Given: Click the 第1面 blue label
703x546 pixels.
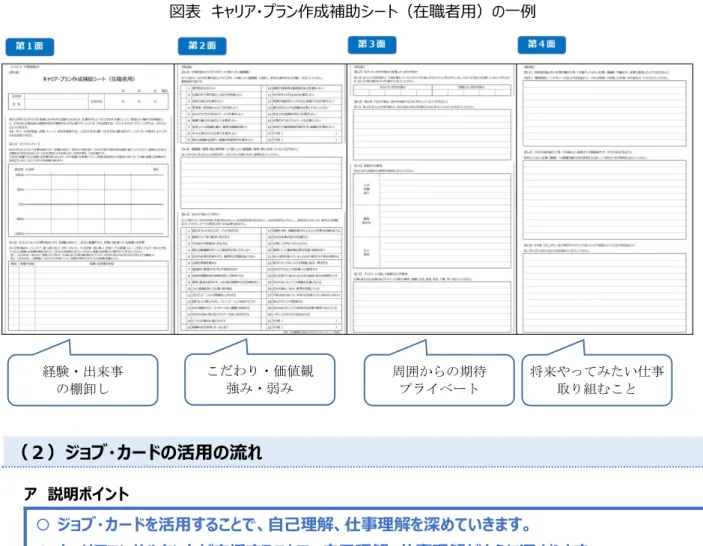Looking at the screenshot, I should [30, 47].
